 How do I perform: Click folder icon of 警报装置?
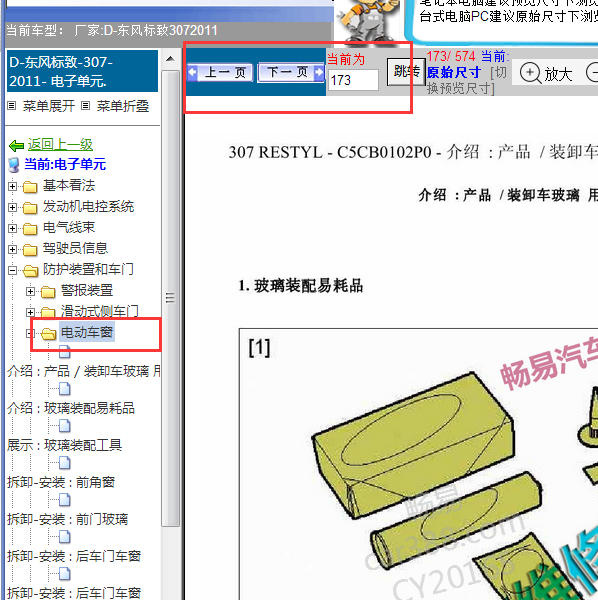point(48,292)
